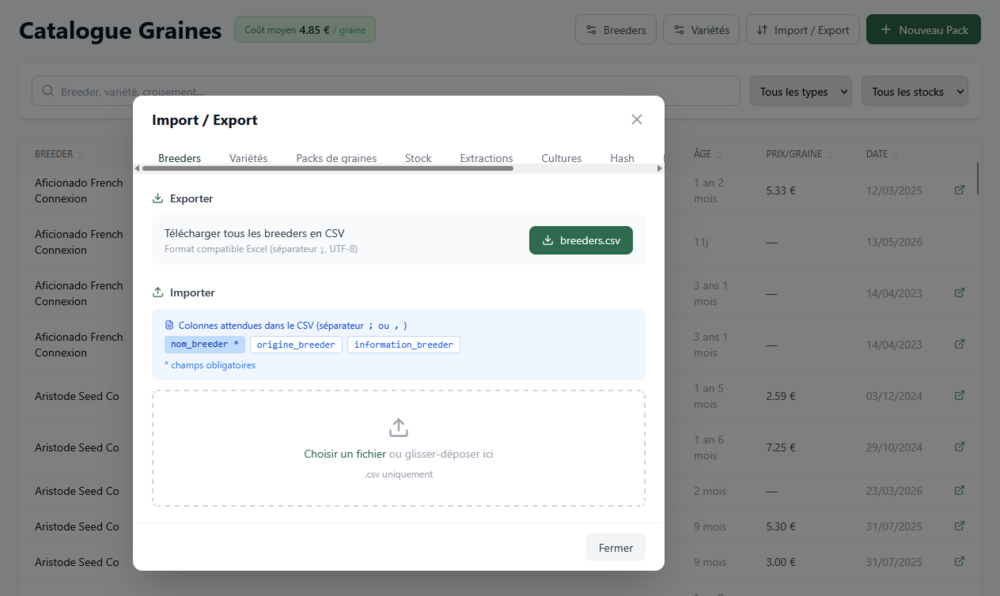Close the Import / Export dialog with X

click(x=636, y=120)
